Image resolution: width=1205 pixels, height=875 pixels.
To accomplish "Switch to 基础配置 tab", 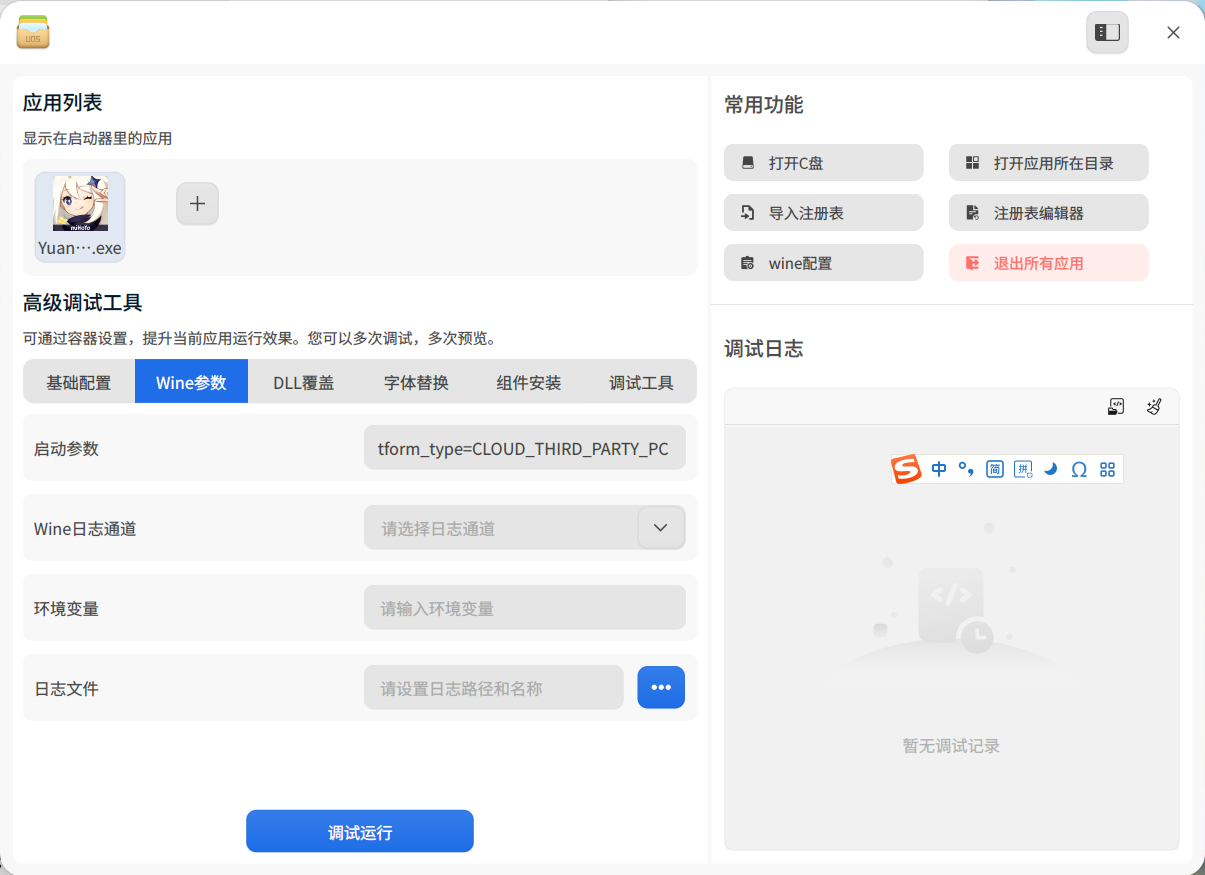I will (79, 382).
